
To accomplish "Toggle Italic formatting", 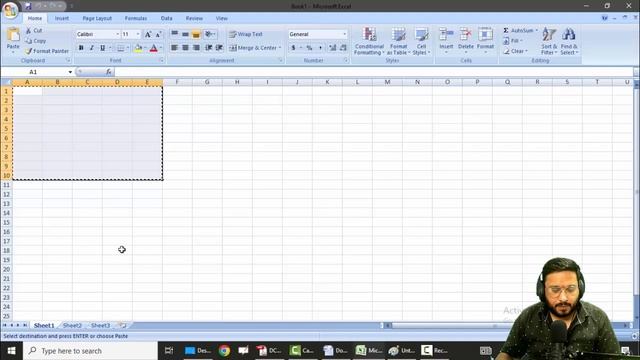I will [91, 48].
